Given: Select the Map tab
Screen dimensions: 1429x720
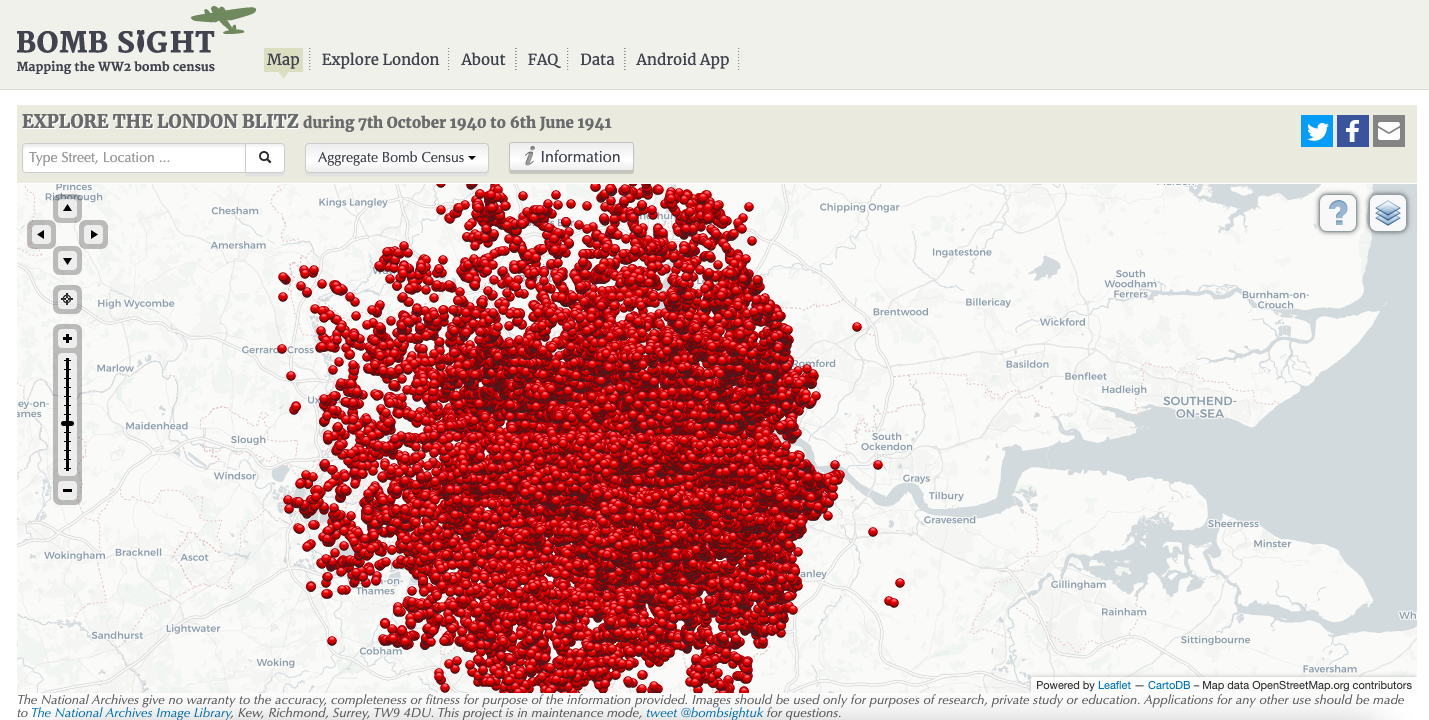Looking at the screenshot, I should pyautogui.click(x=283, y=59).
